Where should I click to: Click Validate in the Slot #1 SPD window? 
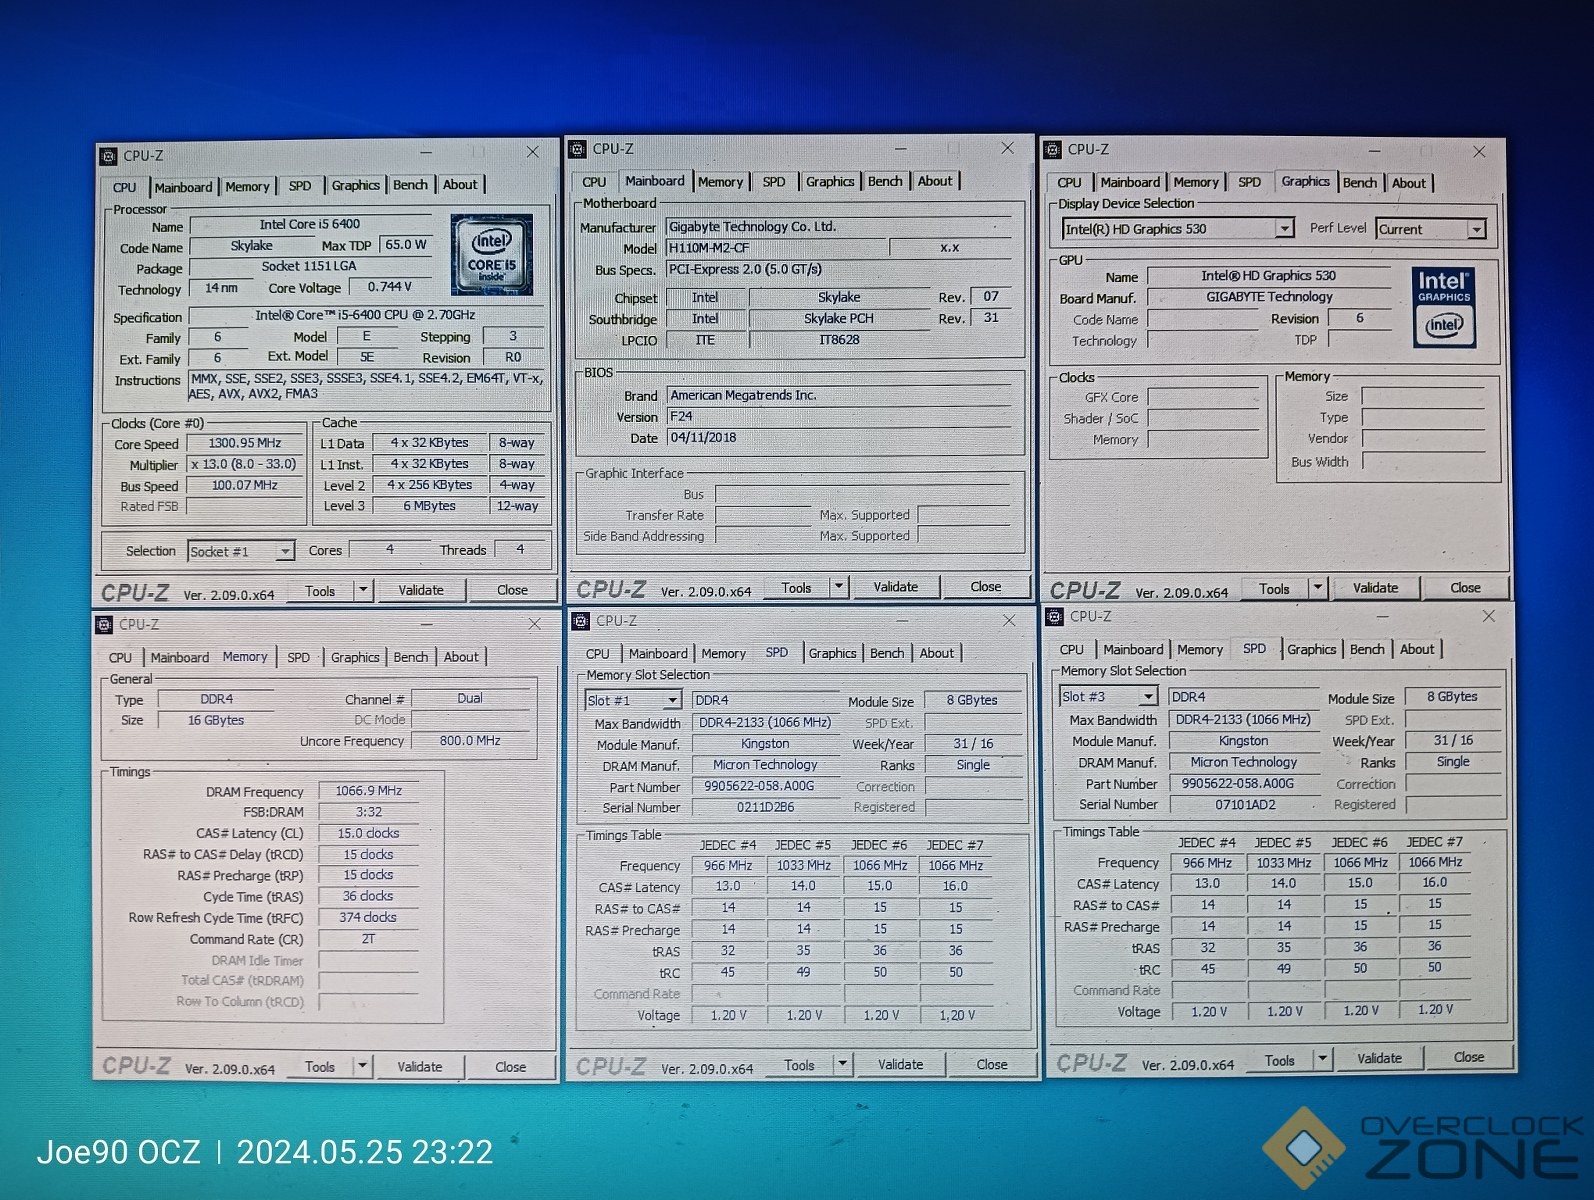(900, 1064)
